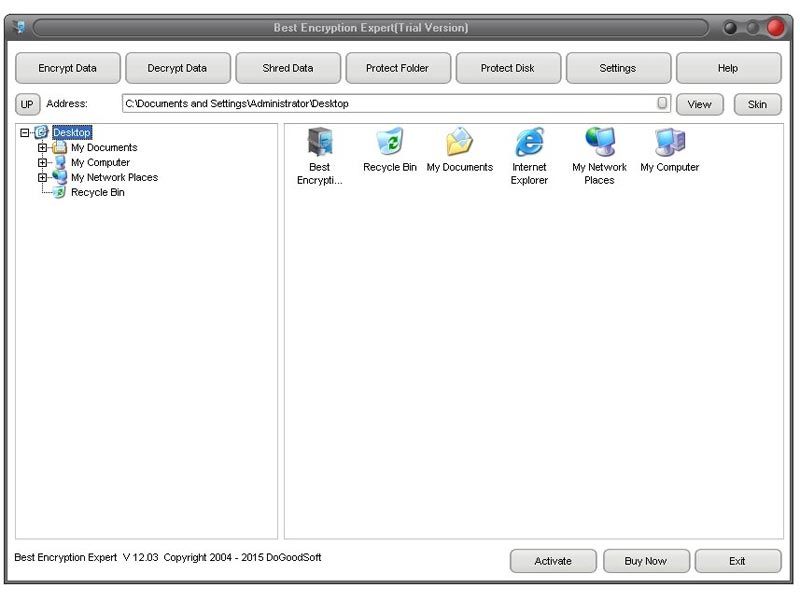Click the My Computer icon in tree
800x600 pixels.
(x=60, y=162)
